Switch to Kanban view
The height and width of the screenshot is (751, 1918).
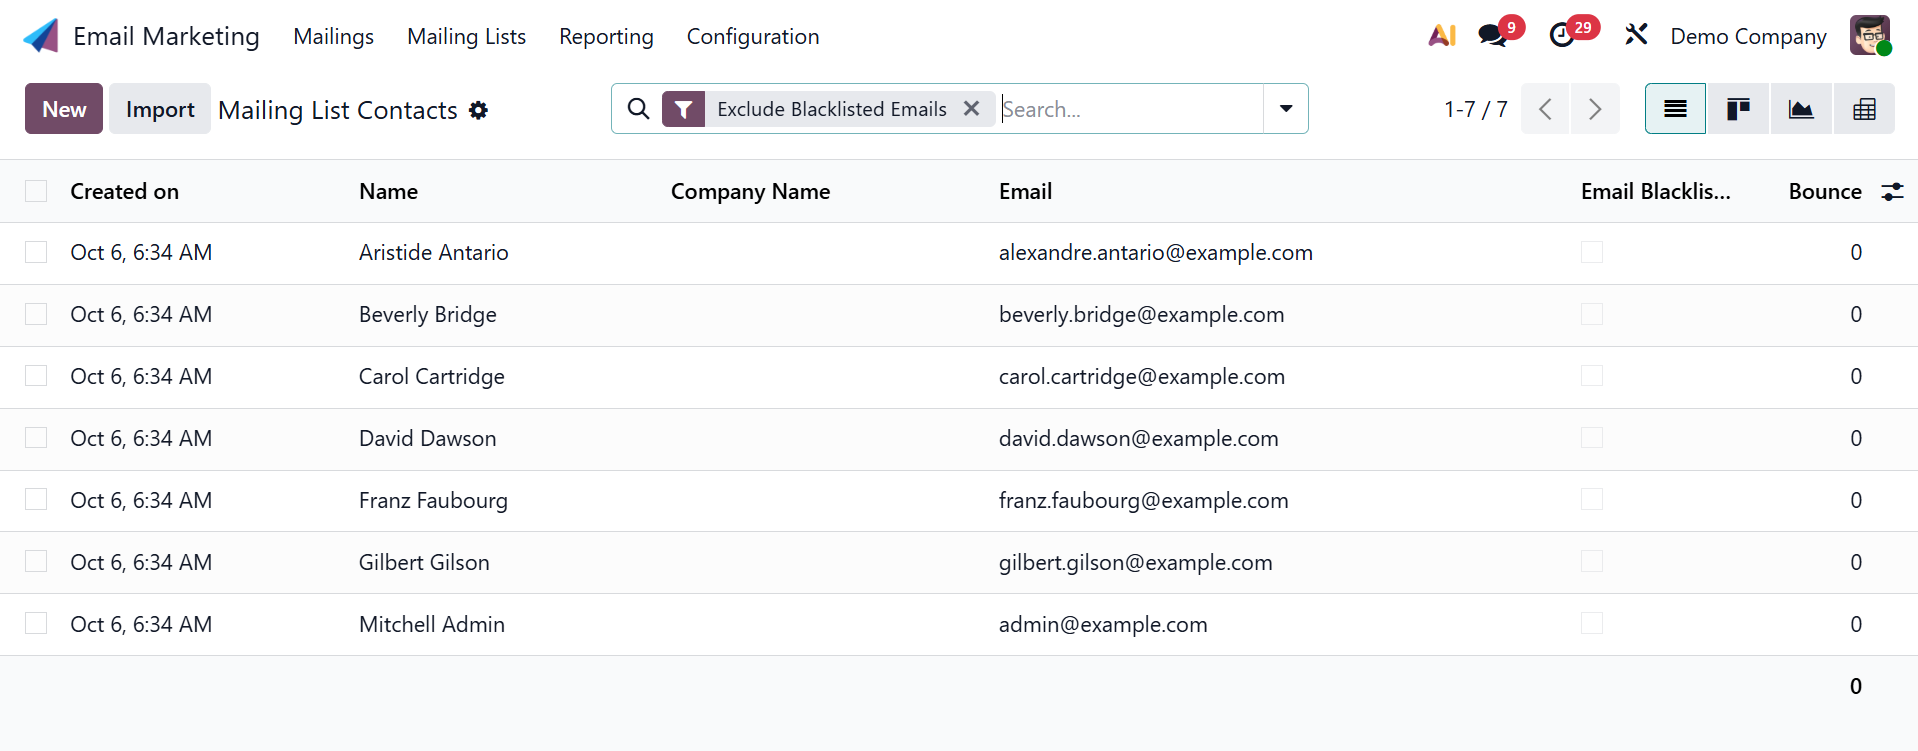tap(1738, 109)
